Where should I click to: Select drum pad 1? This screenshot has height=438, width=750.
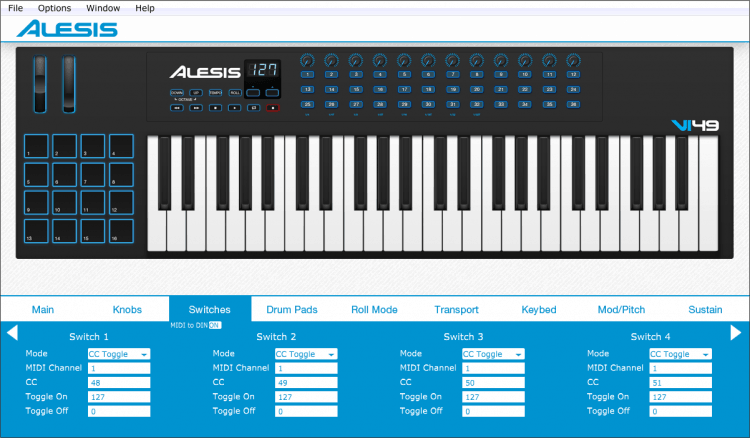[x=36, y=146]
